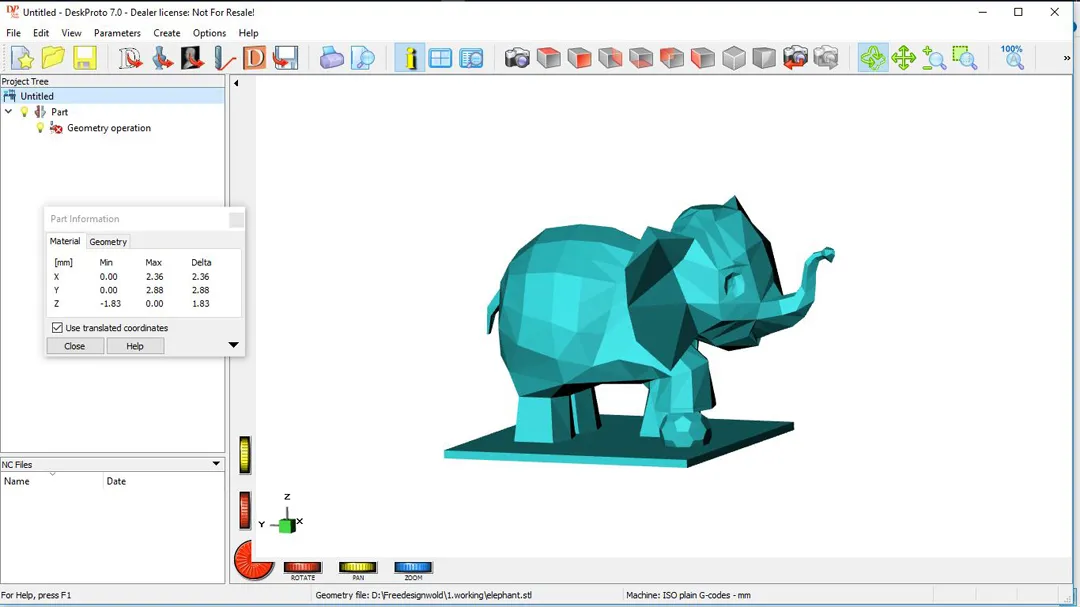Select the Zoom window tool icon
Image resolution: width=1080 pixels, height=607 pixels.
(x=964, y=58)
